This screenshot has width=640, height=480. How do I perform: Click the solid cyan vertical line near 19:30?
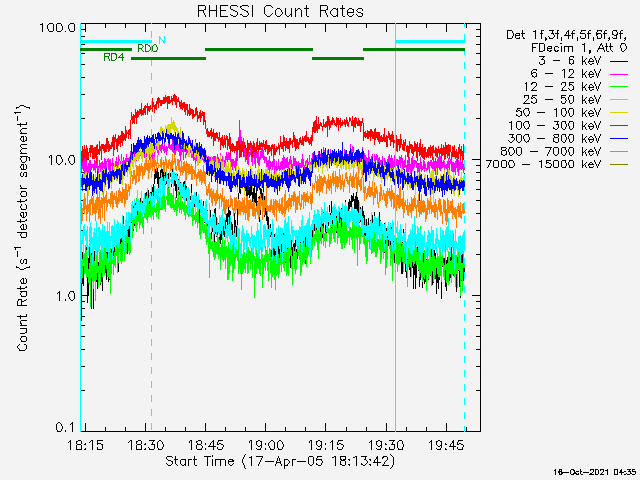click(x=395, y=227)
